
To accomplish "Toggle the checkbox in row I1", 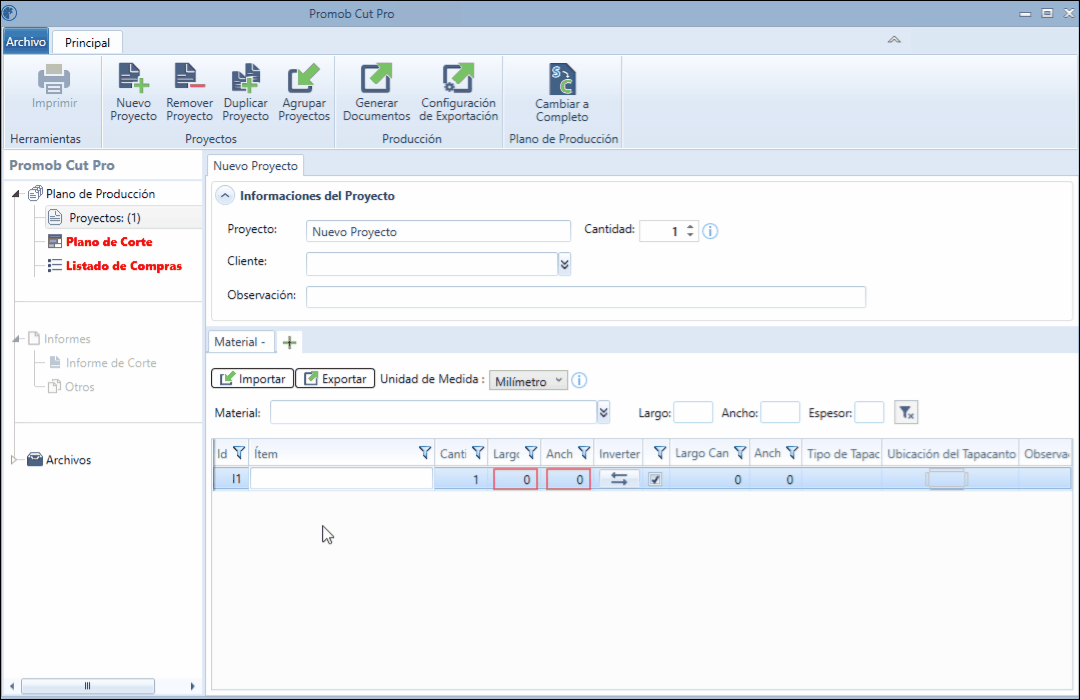I will [x=655, y=479].
